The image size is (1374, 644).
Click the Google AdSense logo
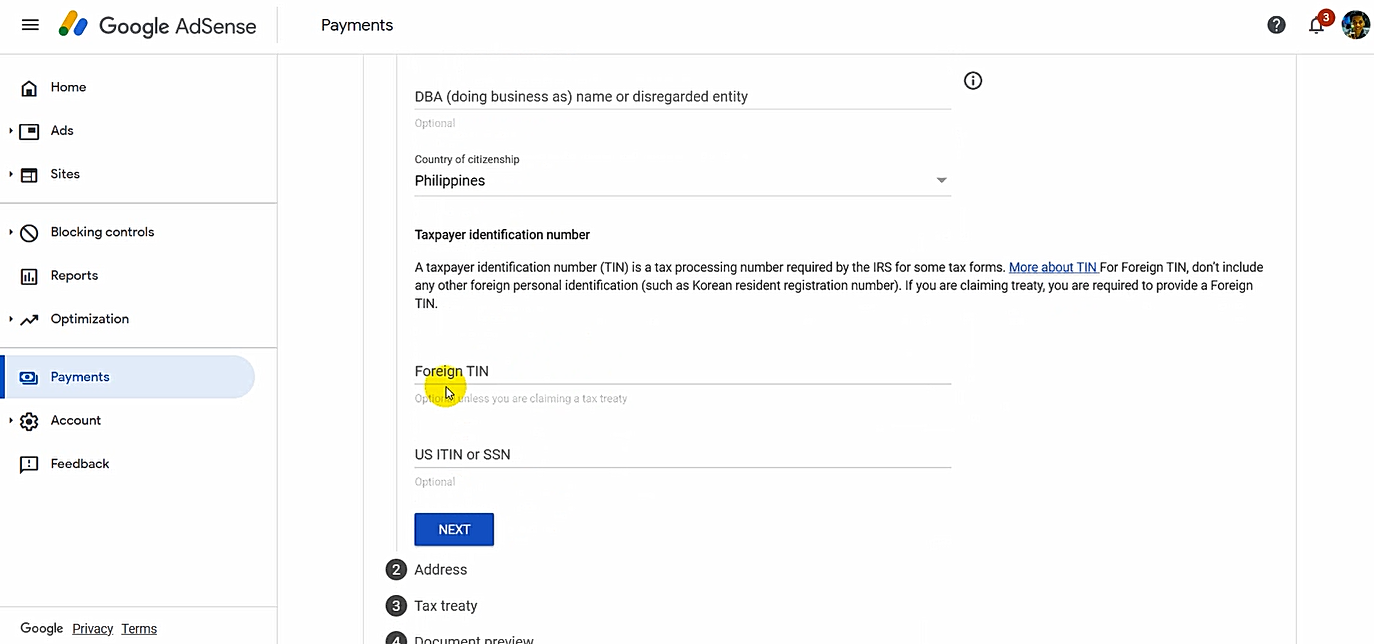pyautogui.click(x=158, y=26)
